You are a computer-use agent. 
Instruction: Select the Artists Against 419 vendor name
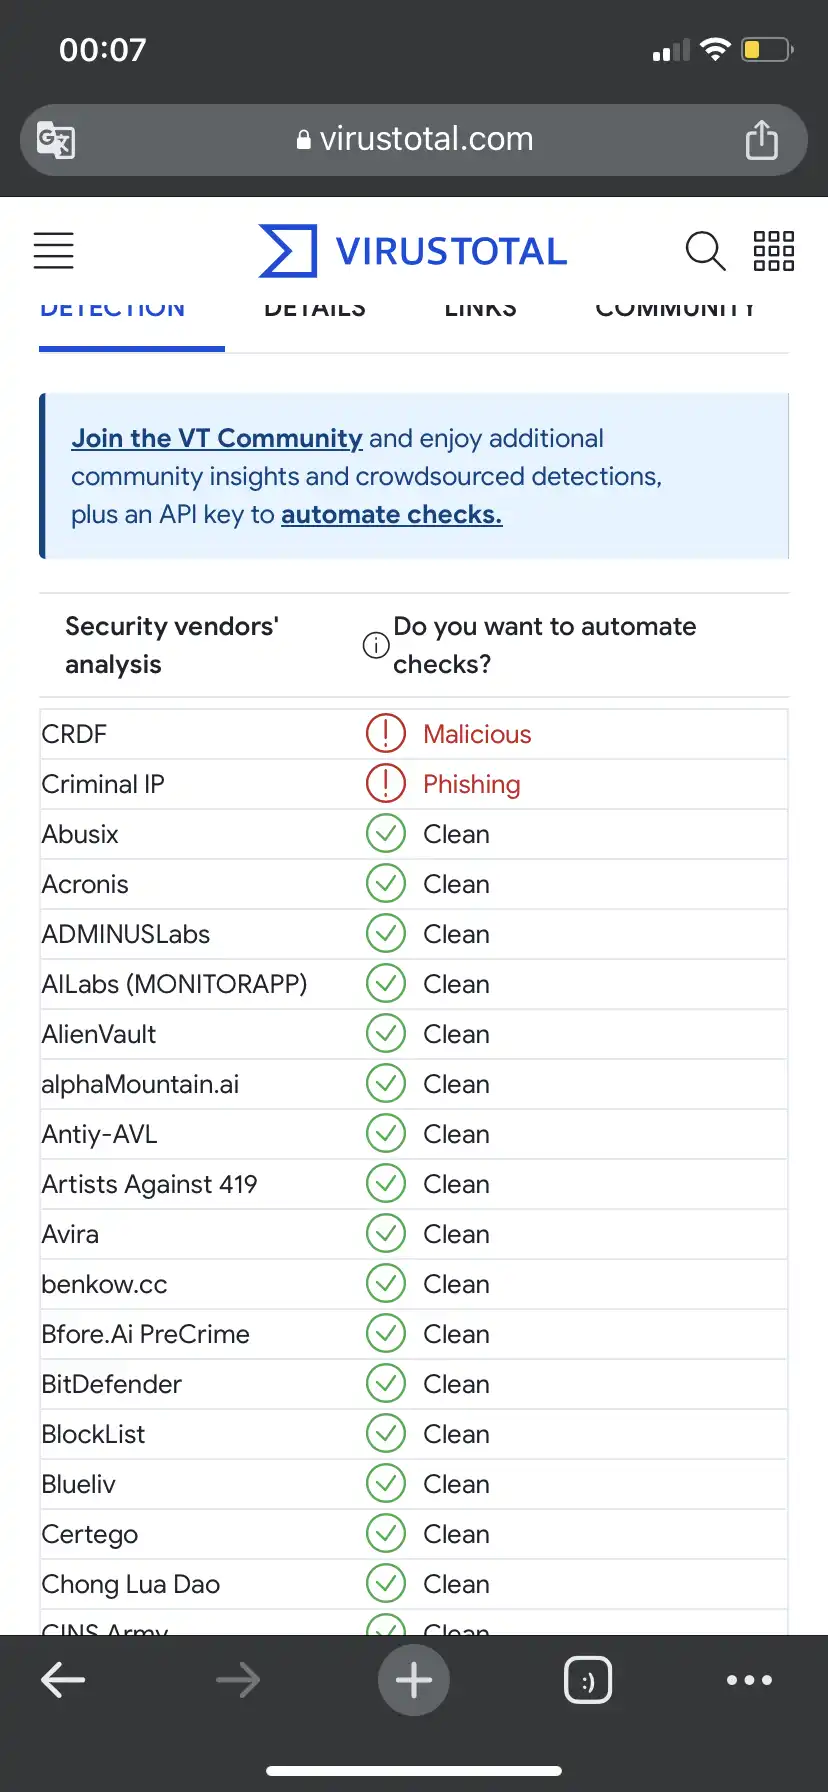[x=149, y=1184]
